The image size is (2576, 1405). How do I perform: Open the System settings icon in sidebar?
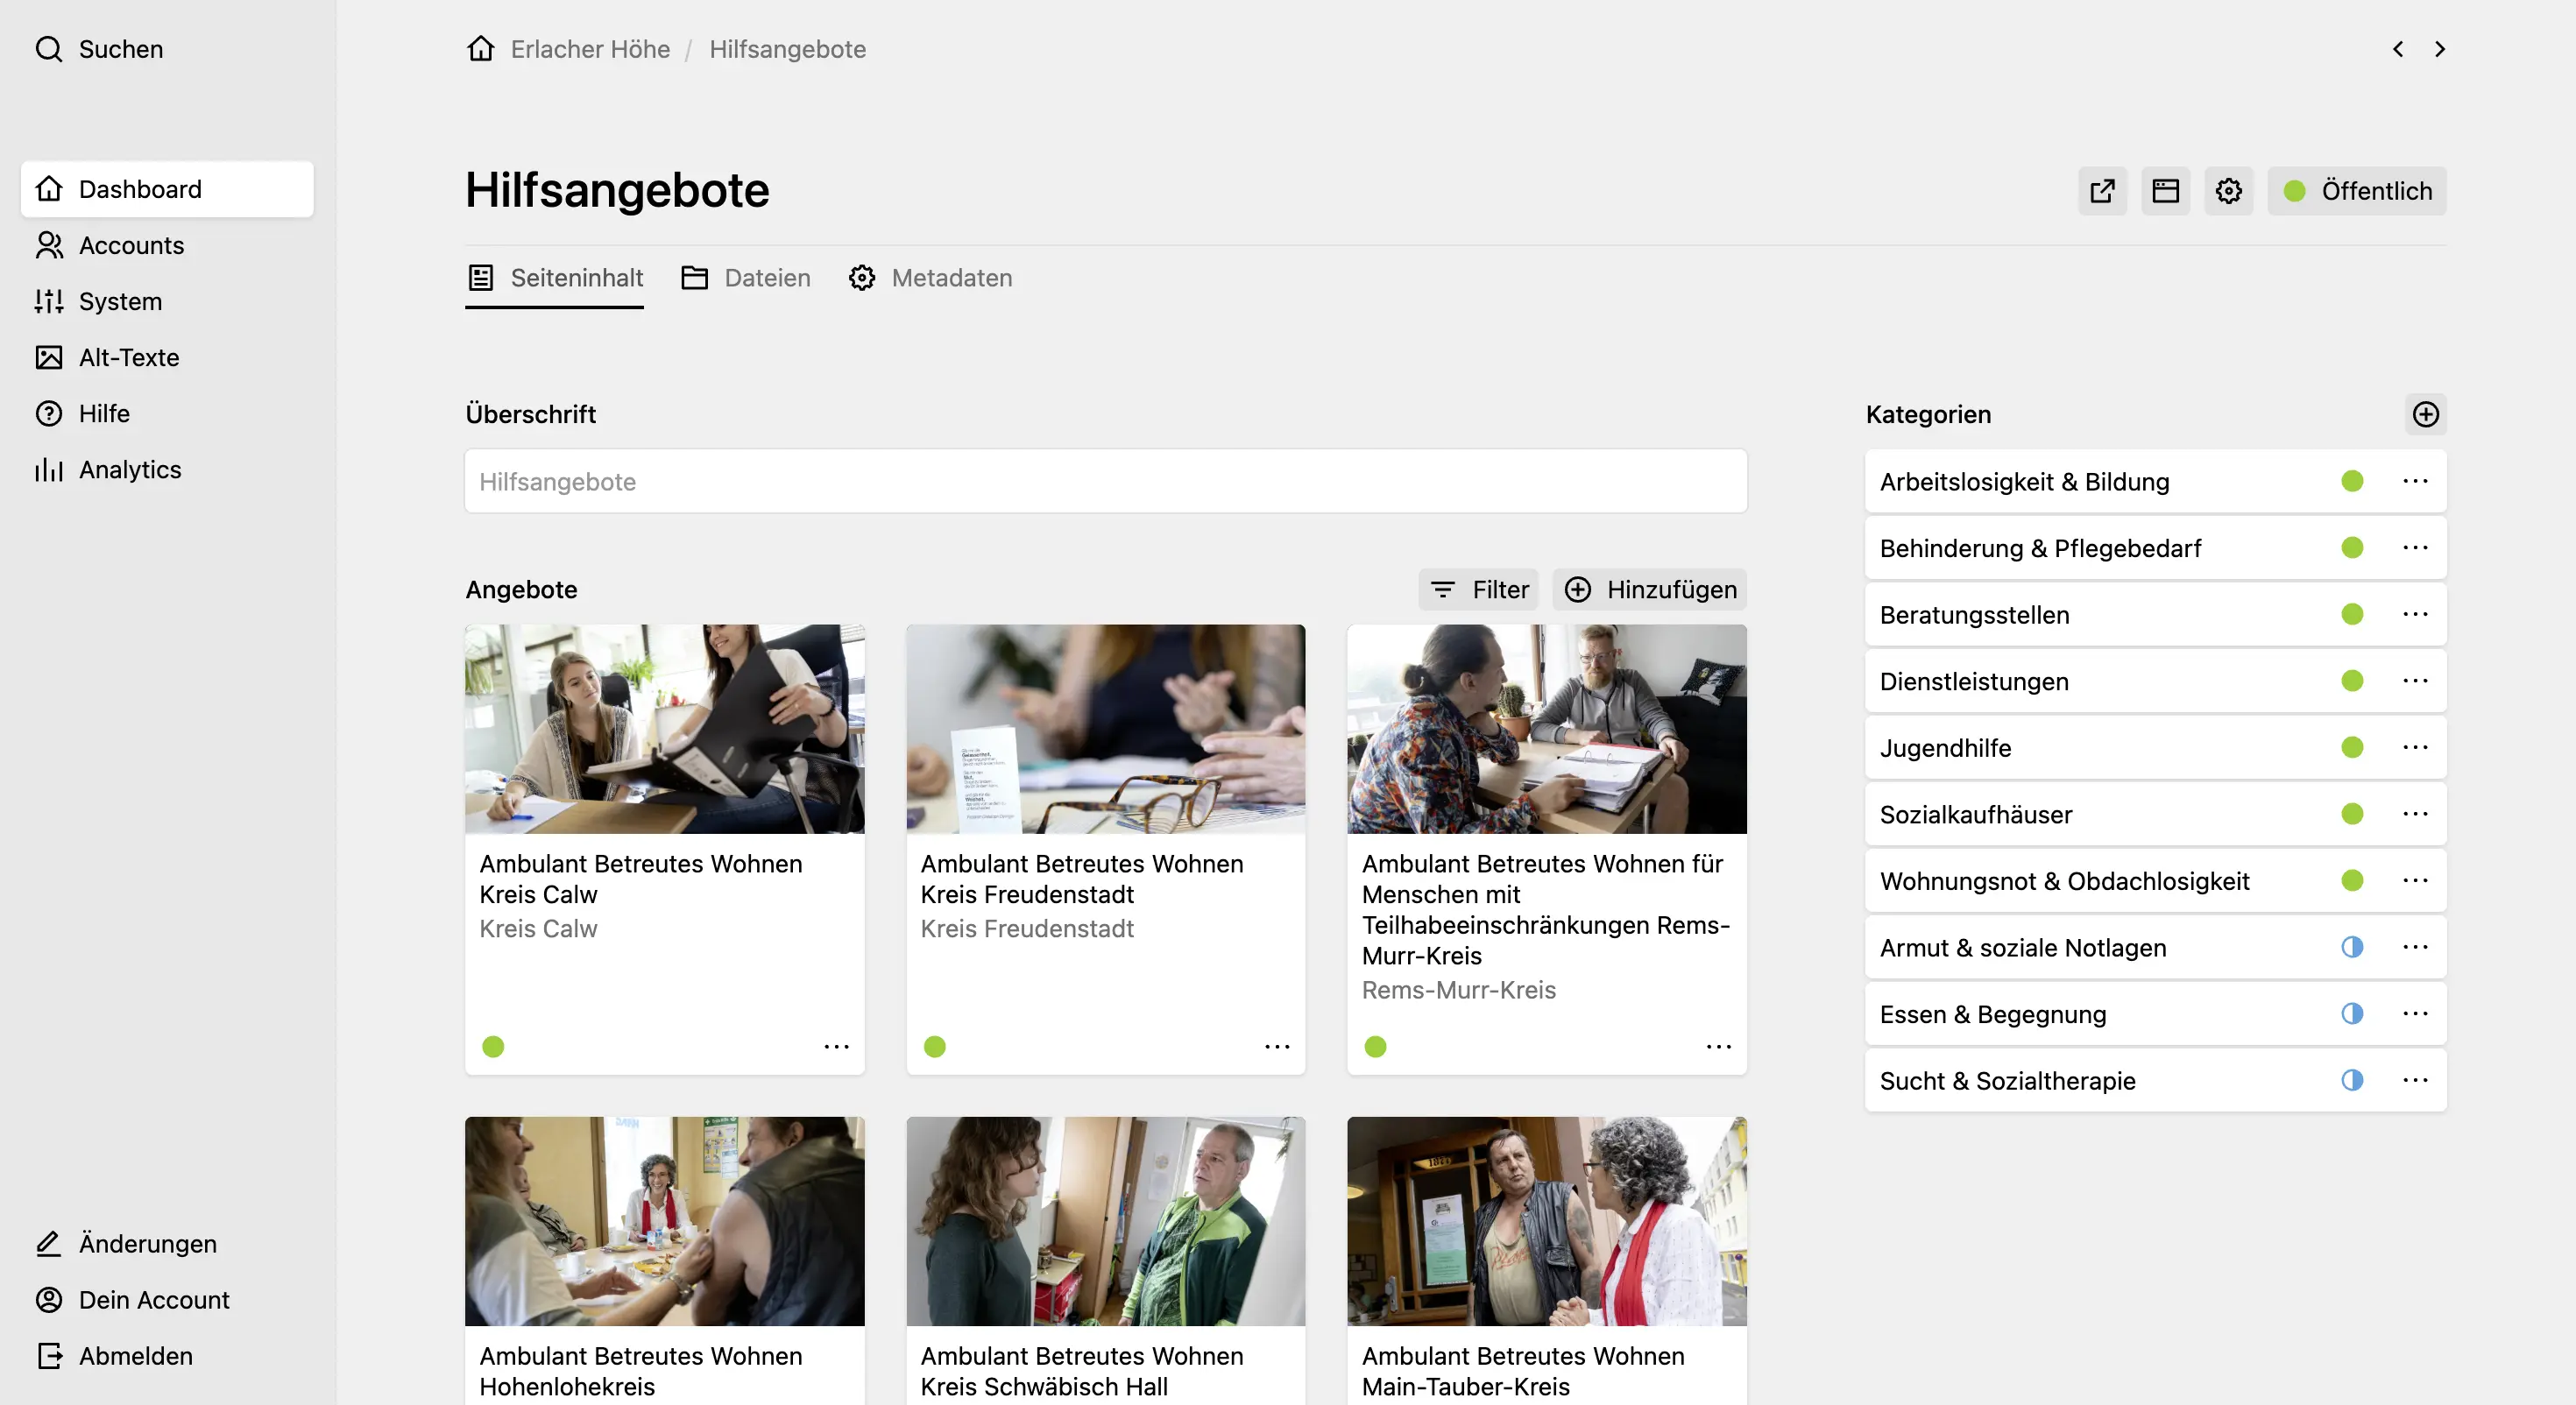click(49, 301)
